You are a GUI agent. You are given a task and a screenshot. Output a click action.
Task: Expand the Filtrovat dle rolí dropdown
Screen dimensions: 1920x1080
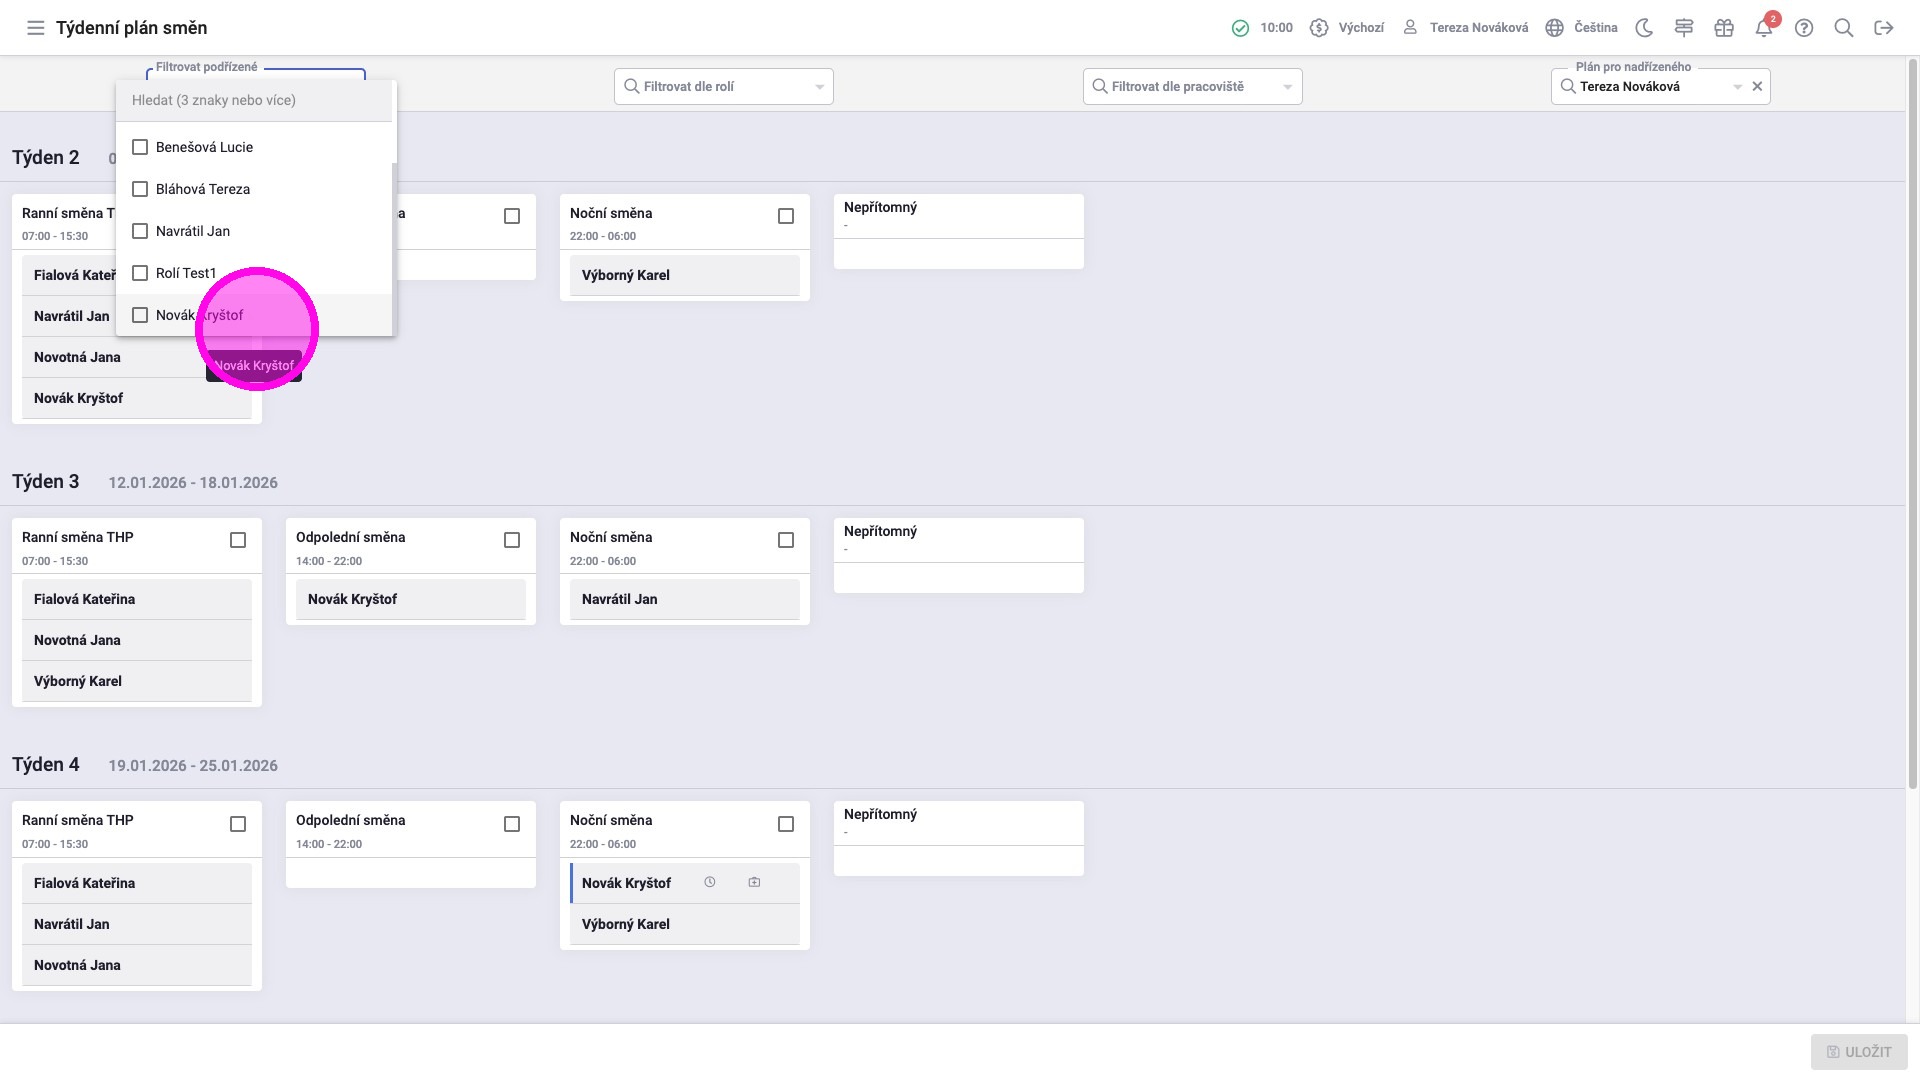point(819,87)
